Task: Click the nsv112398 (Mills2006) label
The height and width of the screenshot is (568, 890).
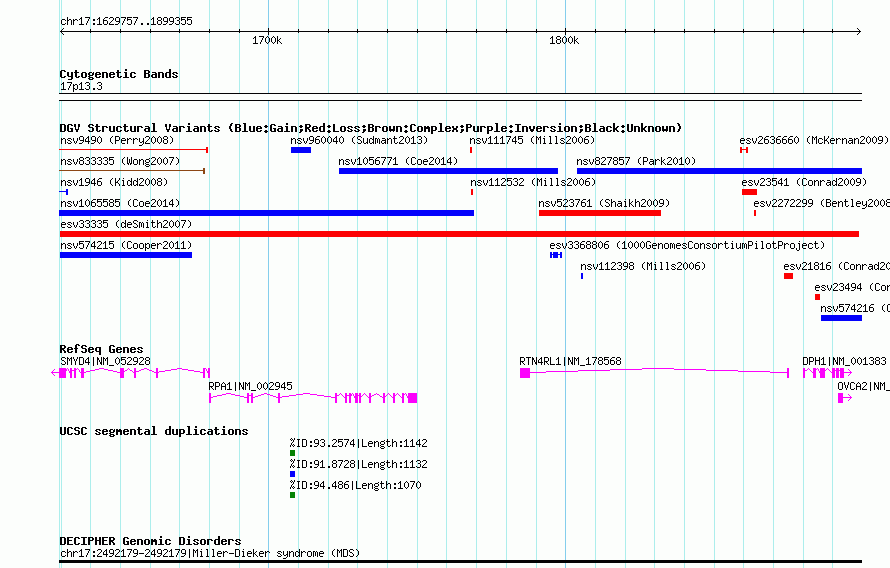Action: point(643,266)
